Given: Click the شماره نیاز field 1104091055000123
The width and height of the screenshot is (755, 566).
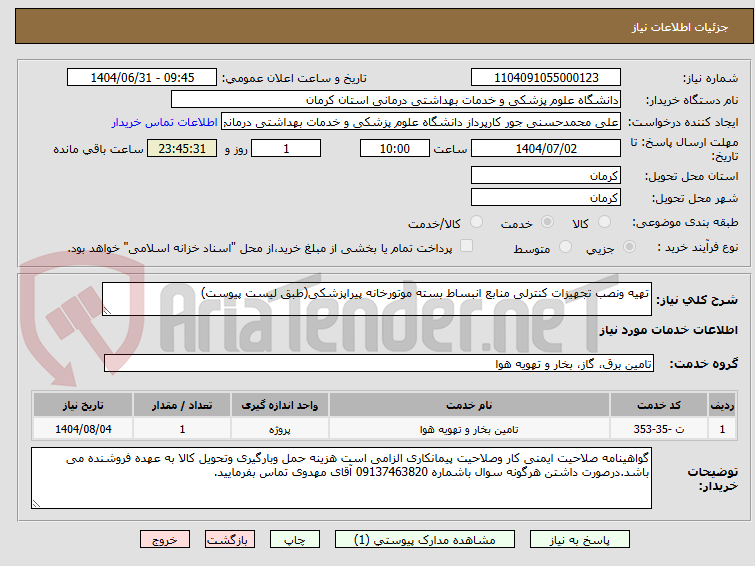Looking at the screenshot, I should [x=546, y=78].
